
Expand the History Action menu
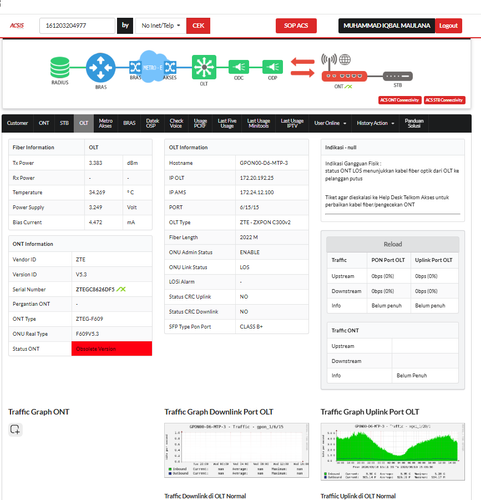tap(375, 123)
